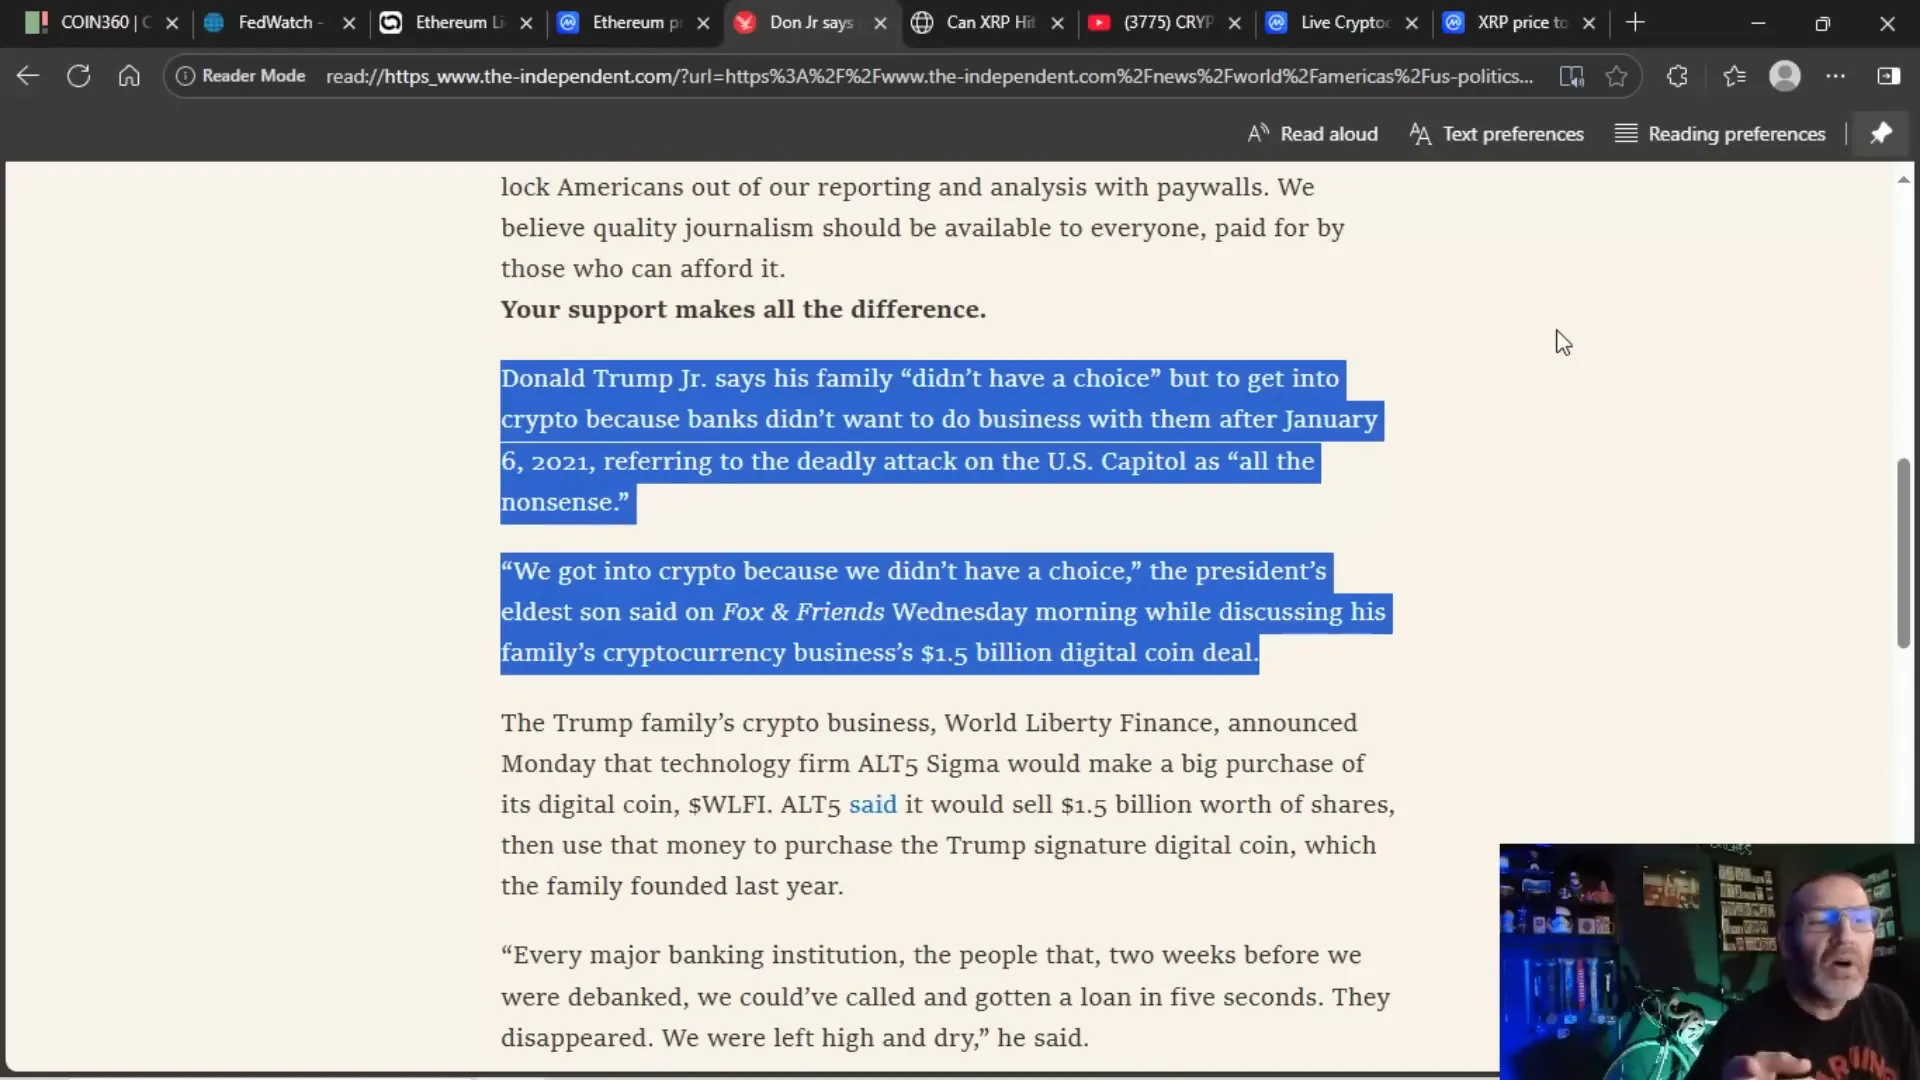Viewport: 1920px width, 1080px height.
Task: Click the words 'World Liberty Finance'
Action: pos(1079,723)
